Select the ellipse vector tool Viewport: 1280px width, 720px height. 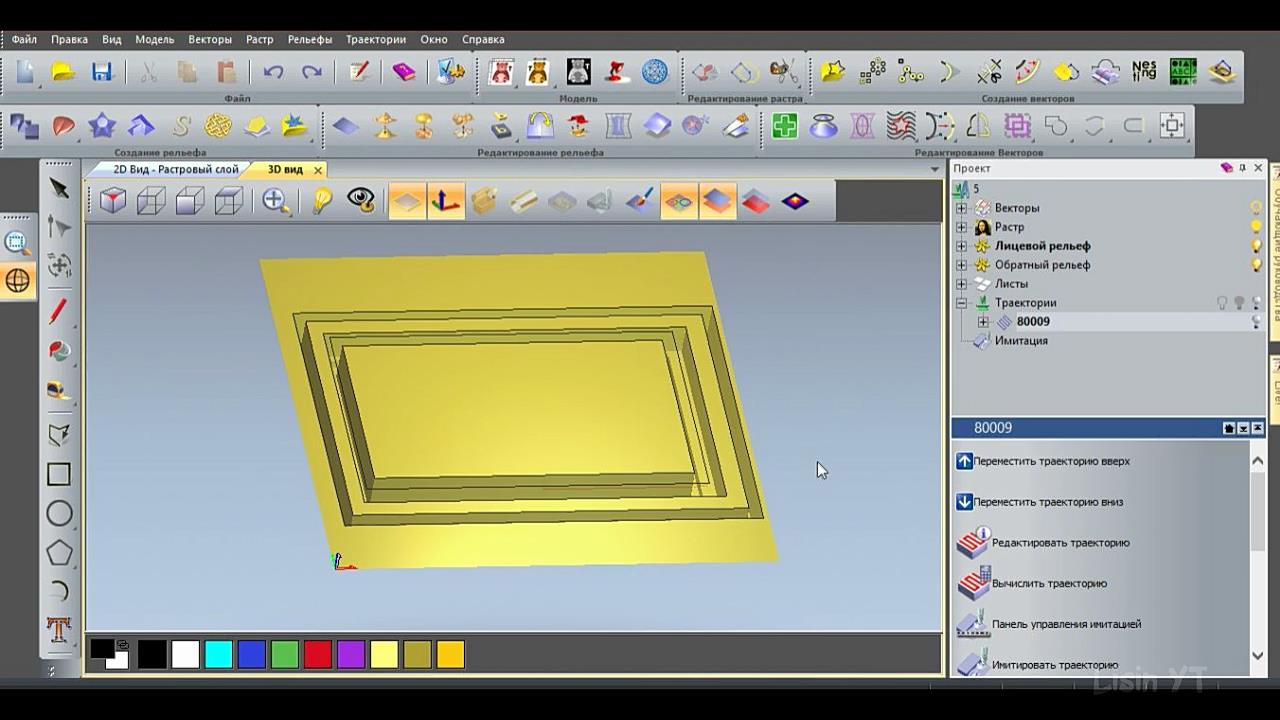pyautogui.click(x=59, y=514)
